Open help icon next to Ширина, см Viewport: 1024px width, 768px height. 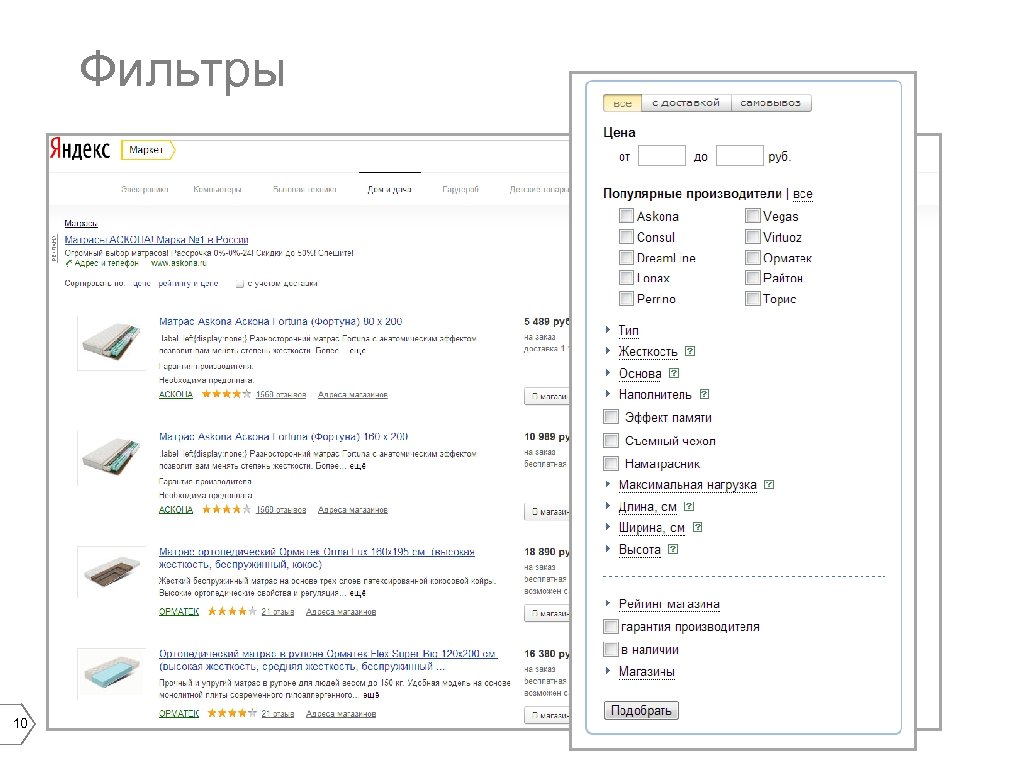(x=697, y=527)
